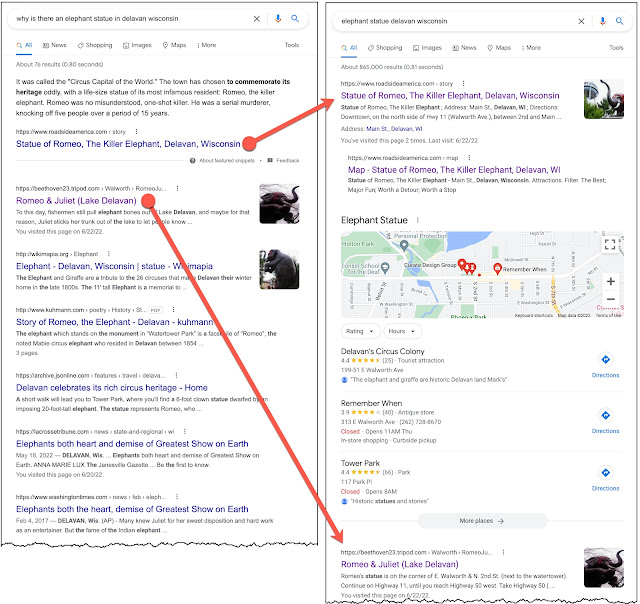Open three-dot menu beside kuhmann.com result
The height and width of the screenshot is (604, 640).
click(173, 310)
